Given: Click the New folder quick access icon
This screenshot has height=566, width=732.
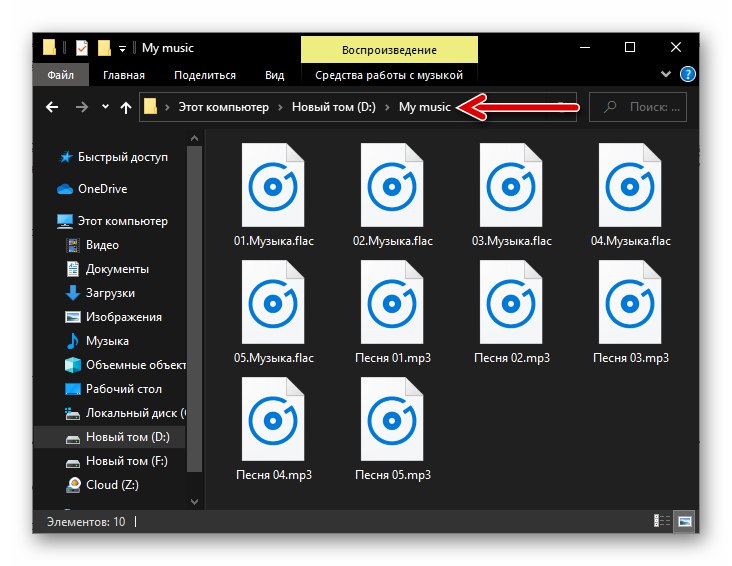Looking at the screenshot, I should pos(104,48).
